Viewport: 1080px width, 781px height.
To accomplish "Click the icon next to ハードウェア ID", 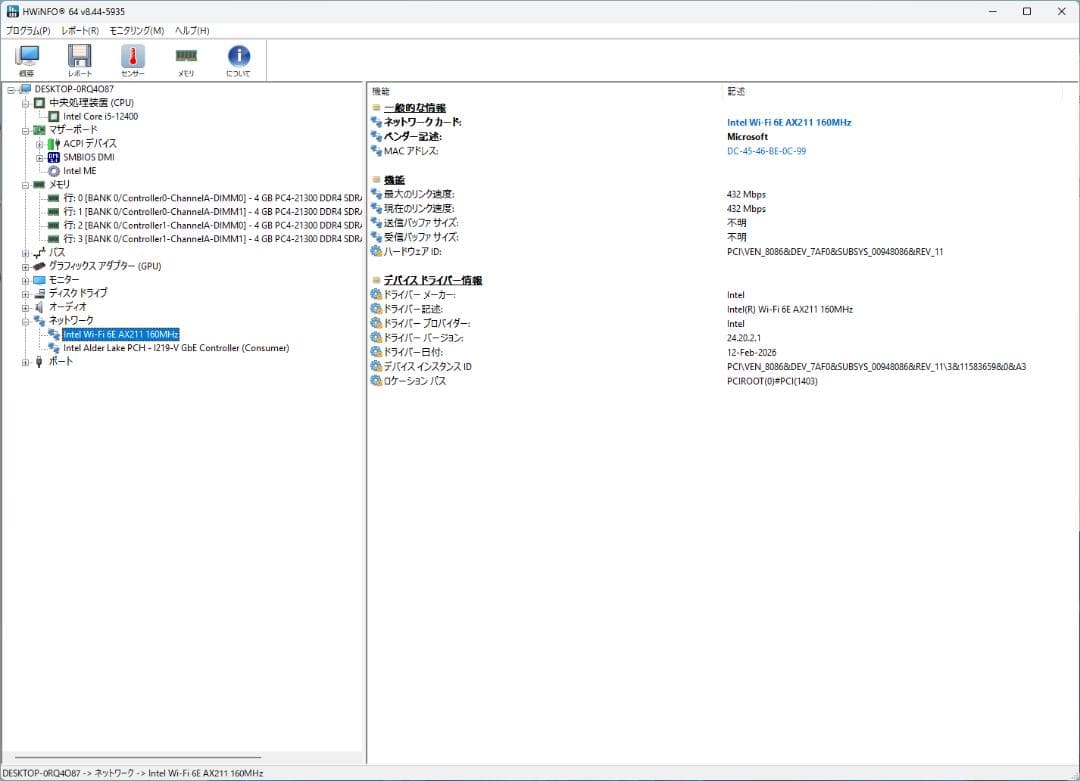I will (x=376, y=251).
